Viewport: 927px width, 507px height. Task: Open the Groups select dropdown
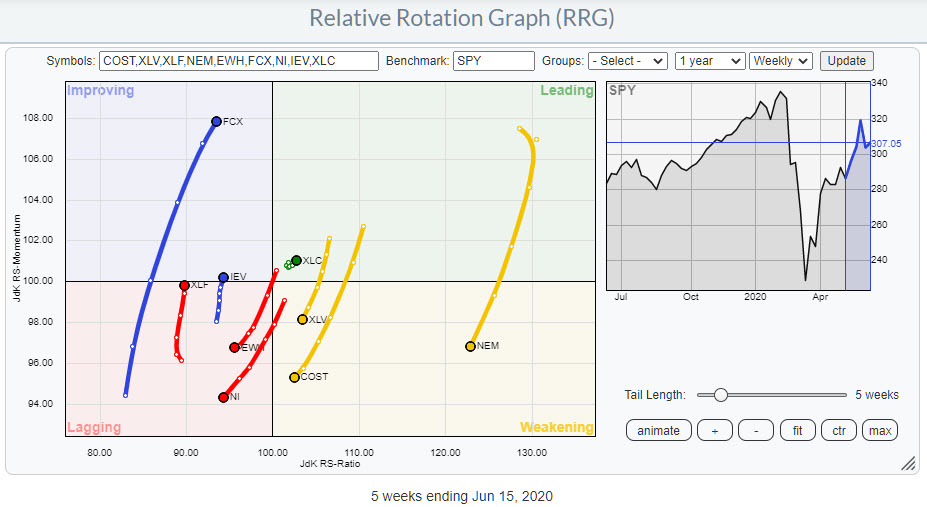[627, 61]
